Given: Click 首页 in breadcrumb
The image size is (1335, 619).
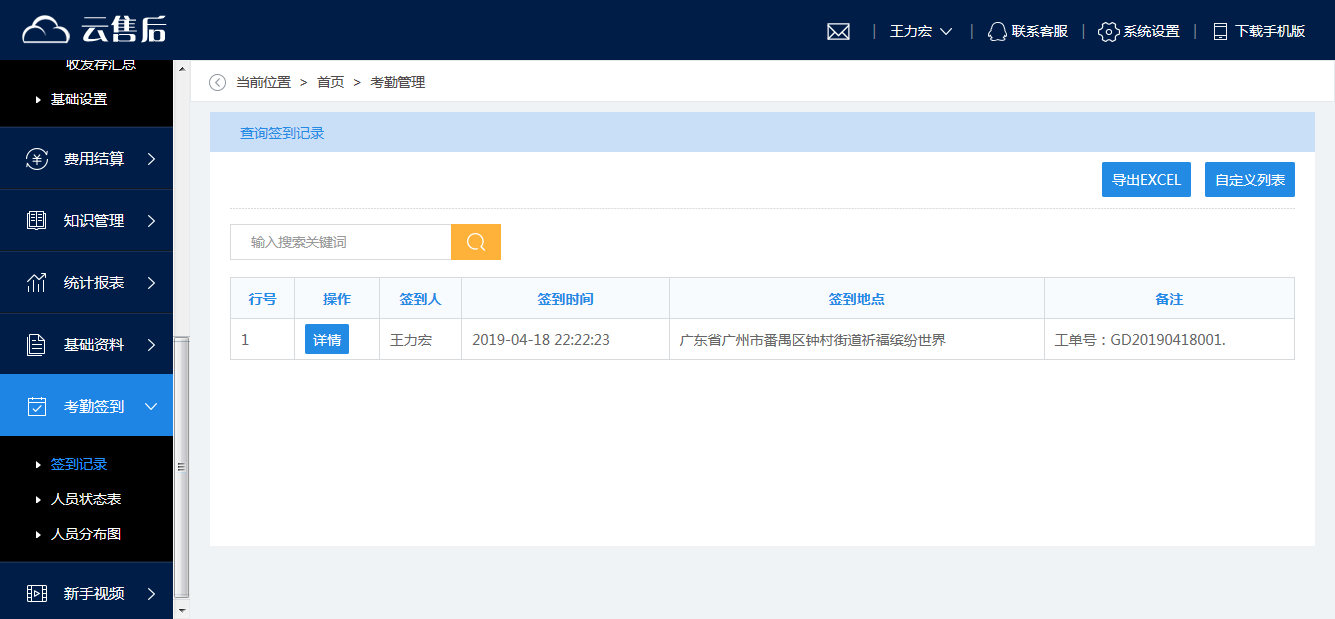Looking at the screenshot, I should pyautogui.click(x=331, y=82).
